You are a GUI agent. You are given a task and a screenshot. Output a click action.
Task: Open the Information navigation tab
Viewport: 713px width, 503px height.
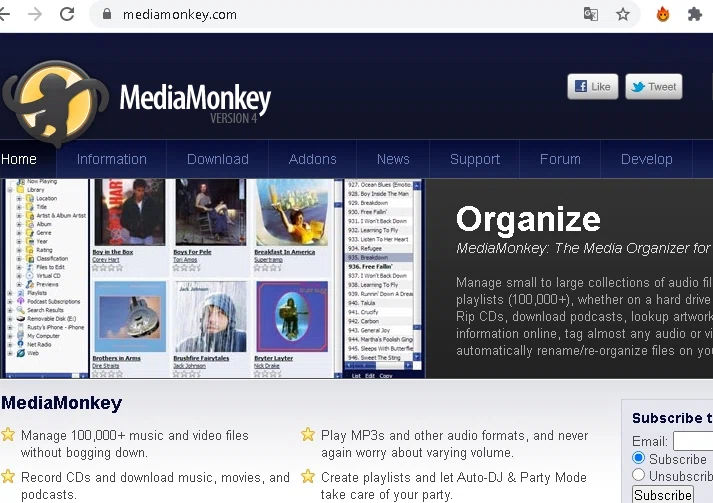pyautogui.click(x=111, y=159)
